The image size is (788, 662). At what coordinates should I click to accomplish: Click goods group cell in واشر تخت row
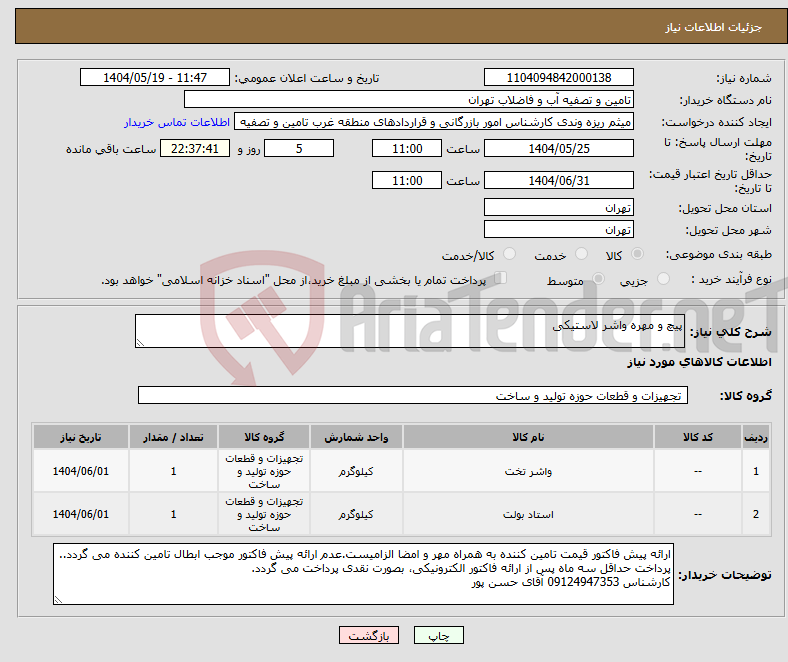(x=264, y=471)
